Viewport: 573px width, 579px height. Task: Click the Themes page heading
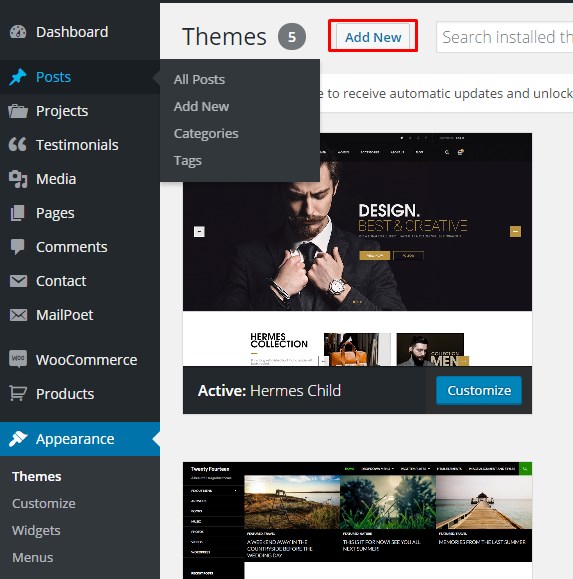coord(224,37)
